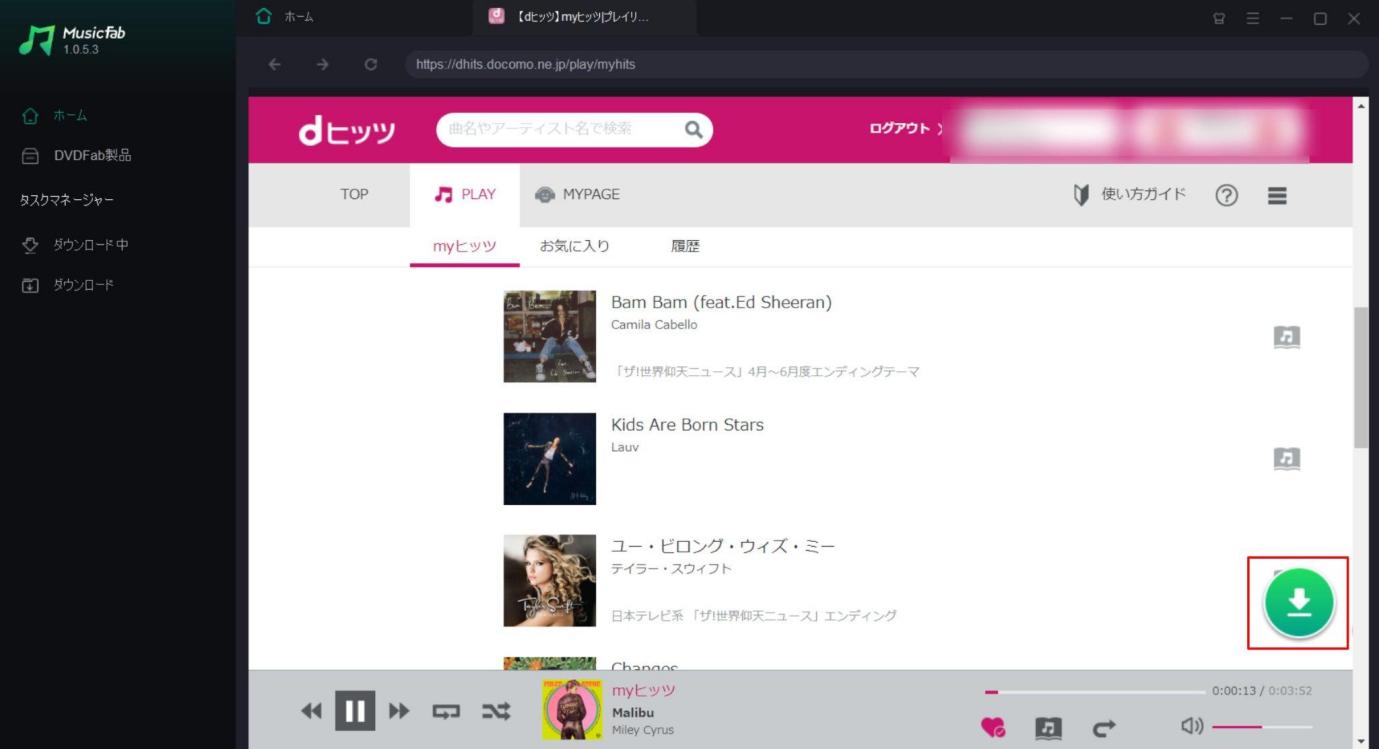Mute the player volume speaker icon

[1192, 726]
